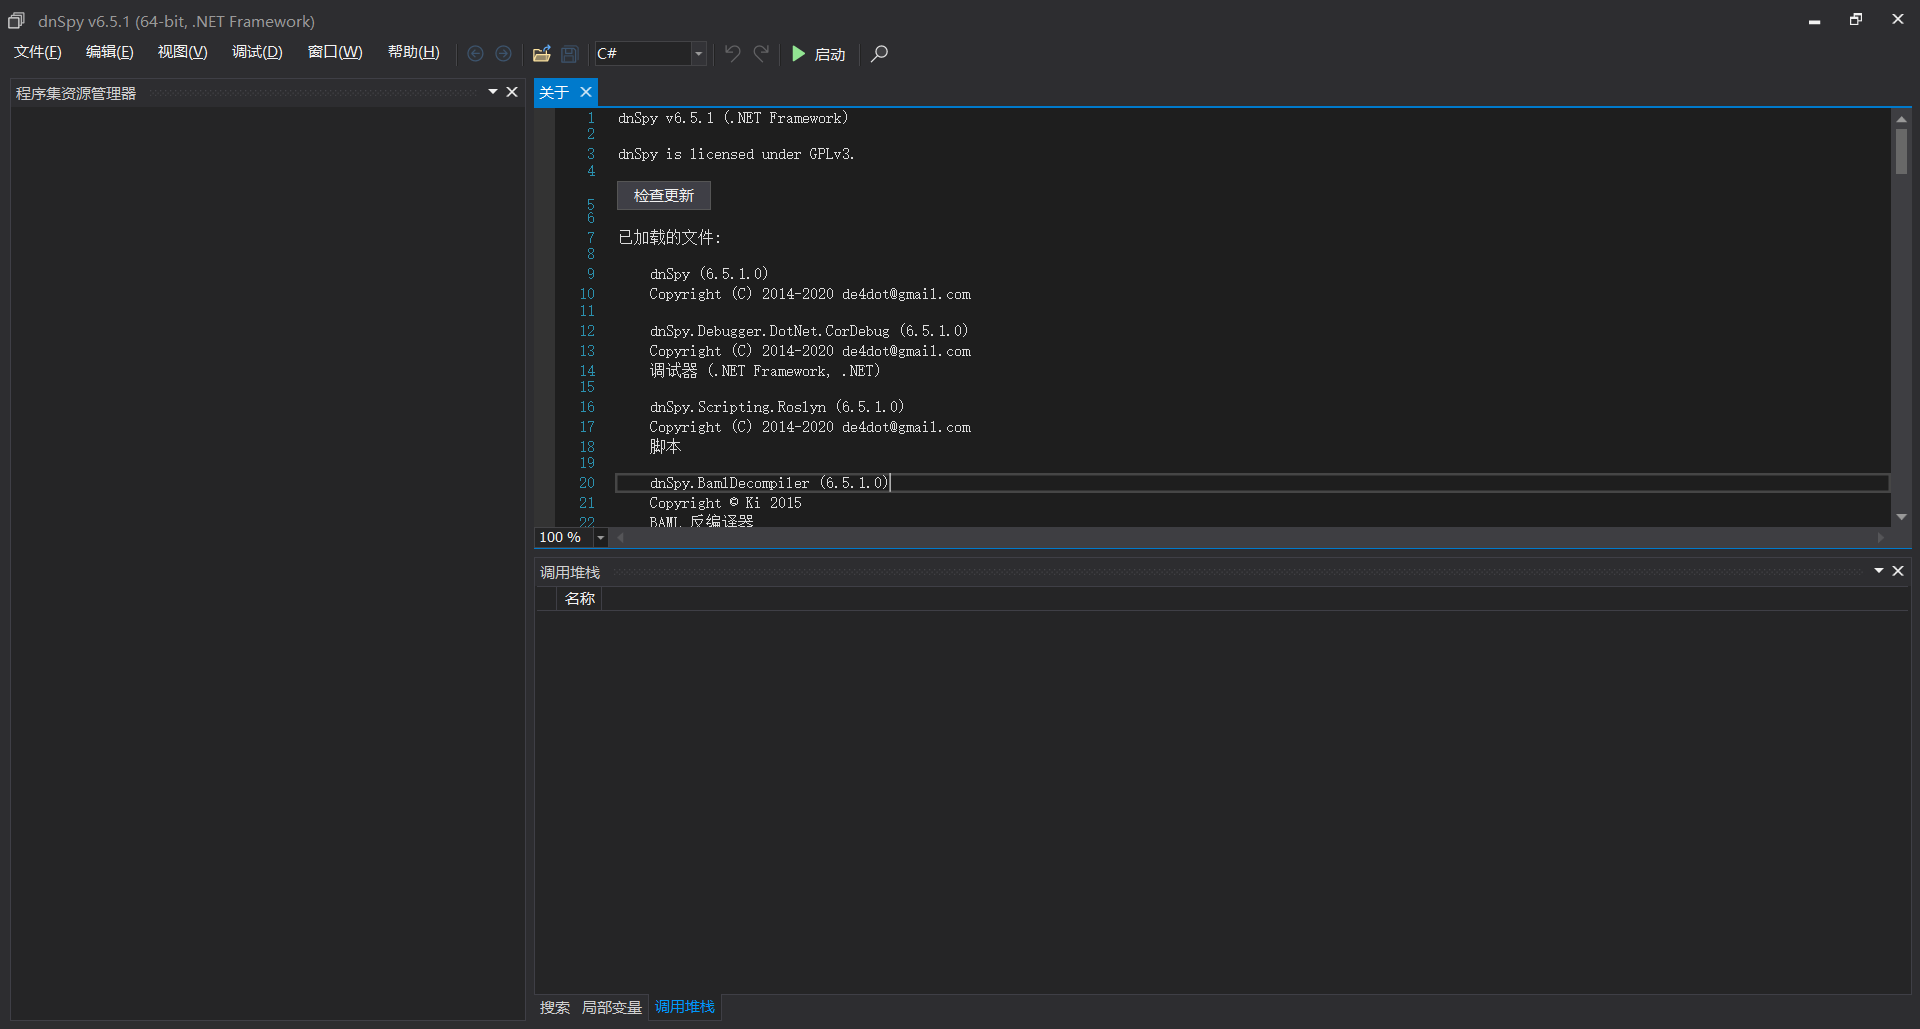1920x1029 pixels.
Task: Click the Open file folder icon
Action: click(541, 54)
